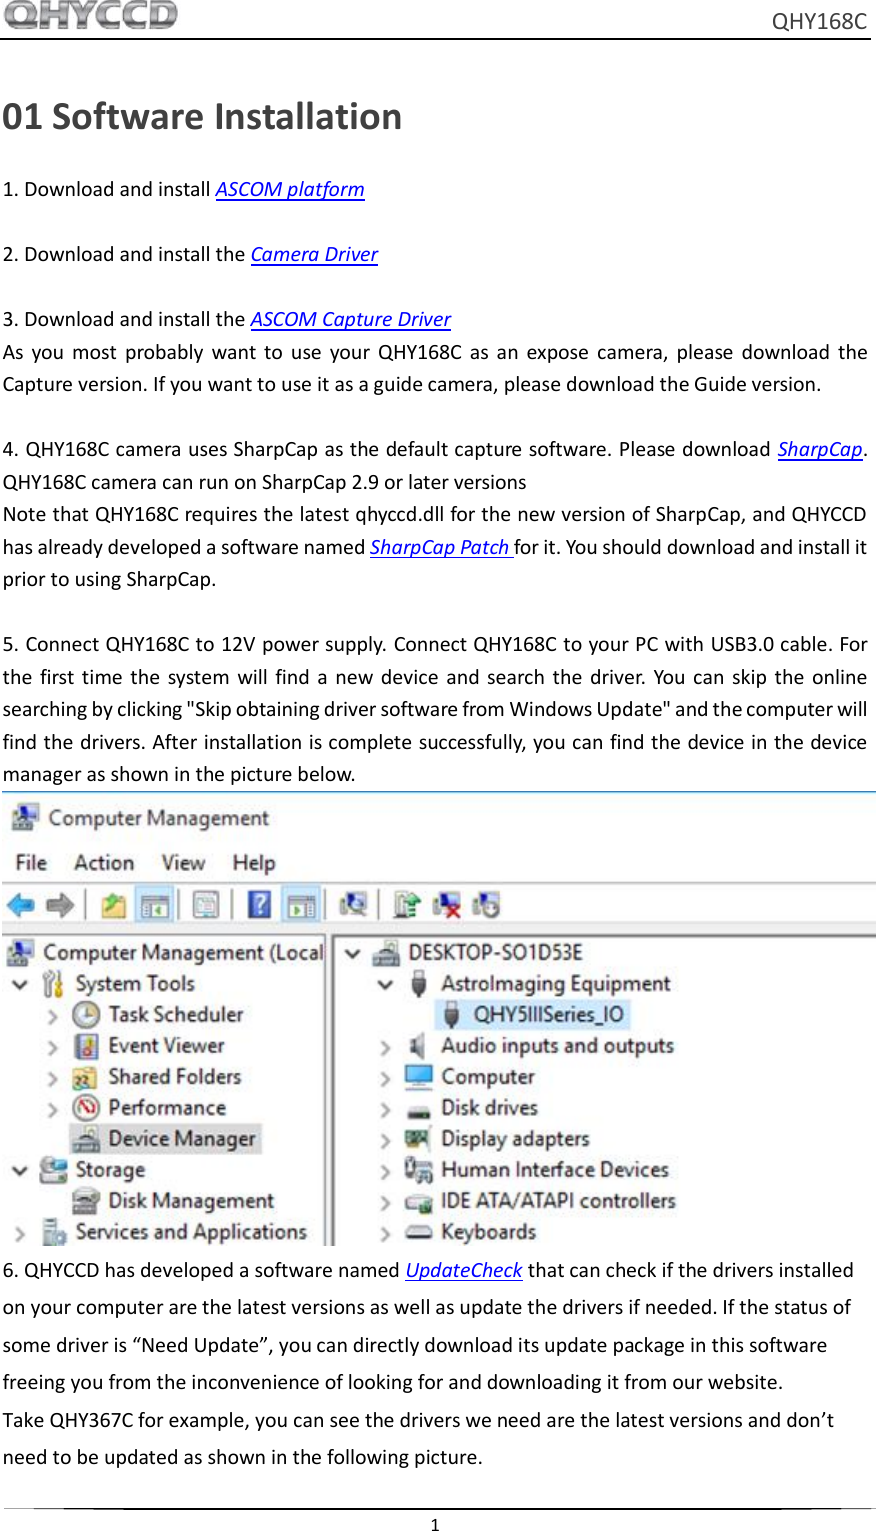Viewport: 876px width, 1531px height.
Task: Select Computer Management (Local) root node
Action: pos(183,953)
